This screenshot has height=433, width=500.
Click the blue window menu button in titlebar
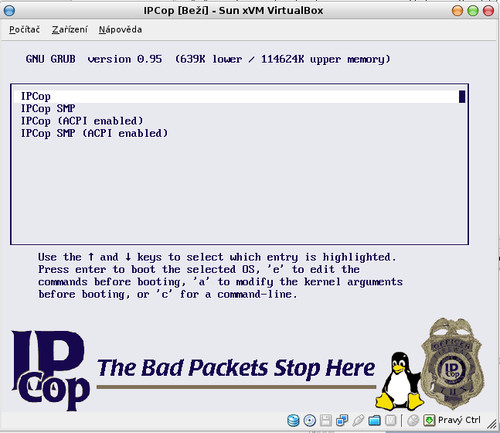coord(9,11)
